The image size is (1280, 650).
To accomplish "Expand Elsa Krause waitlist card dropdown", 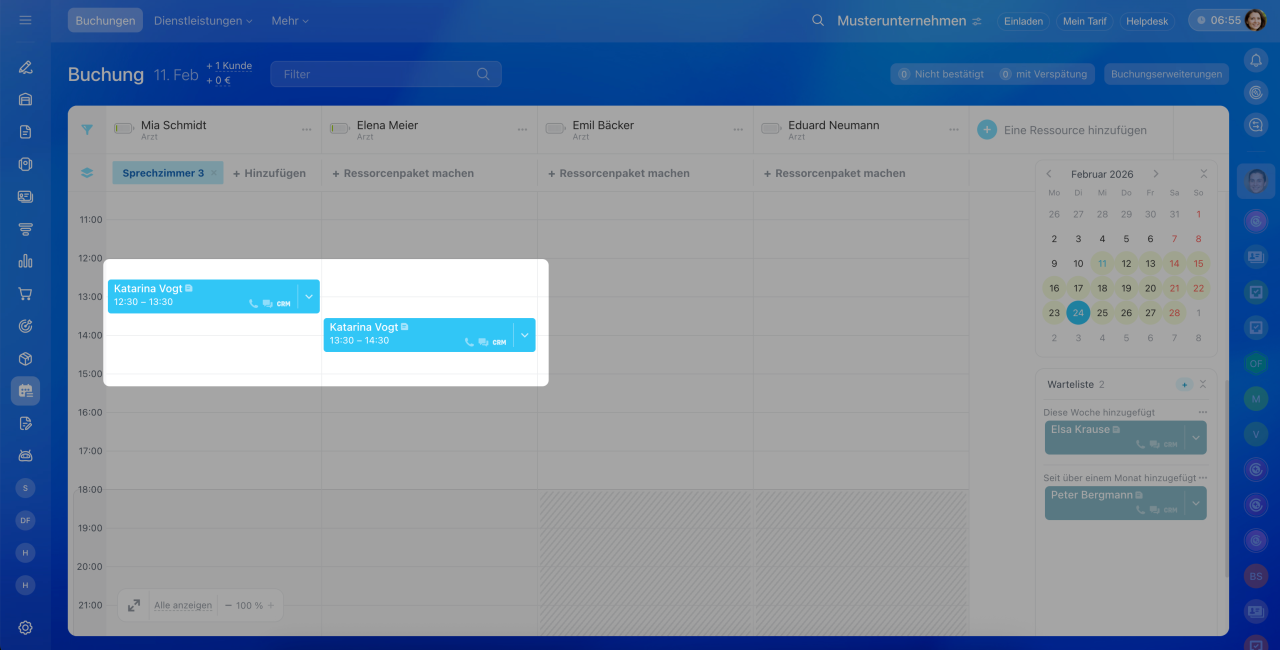I will (x=1196, y=437).
